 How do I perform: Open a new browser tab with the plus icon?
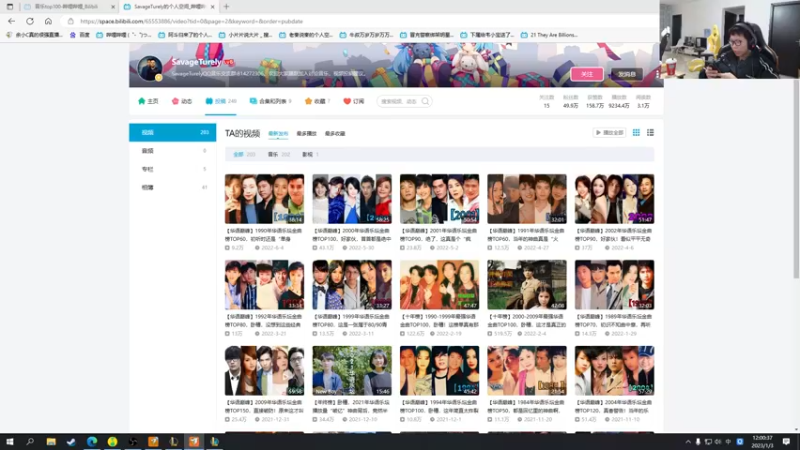tap(226, 7)
